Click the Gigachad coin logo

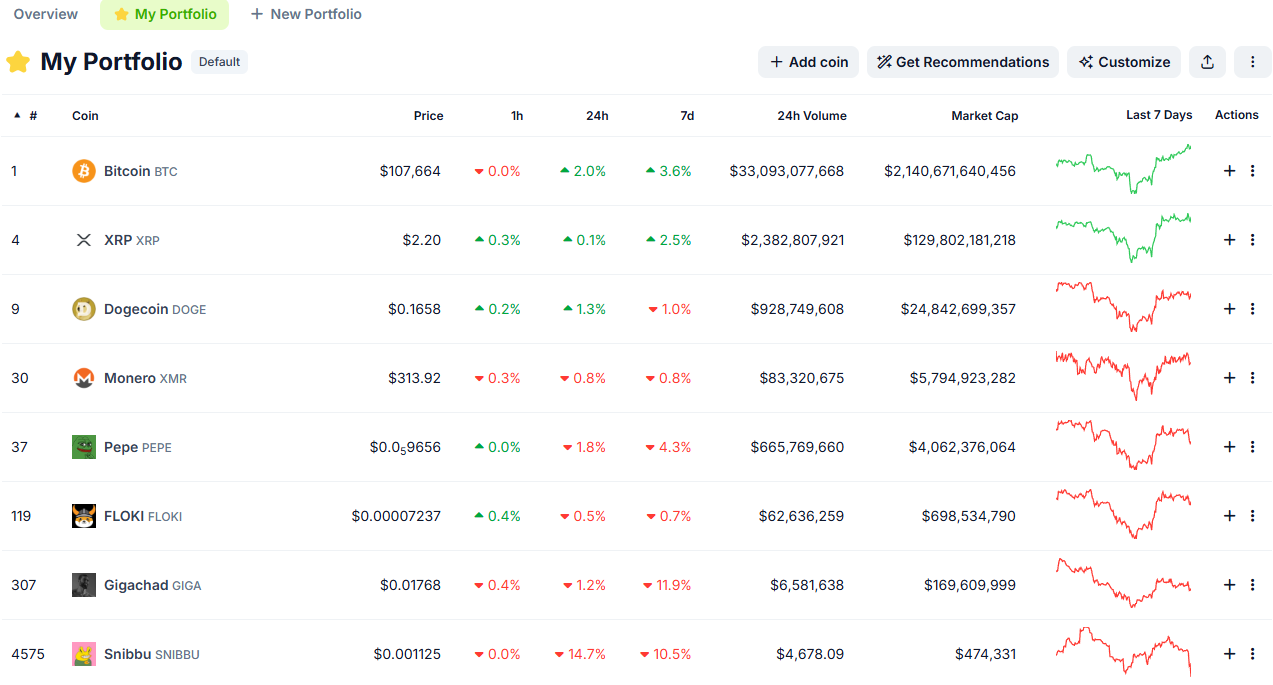[84, 585]
